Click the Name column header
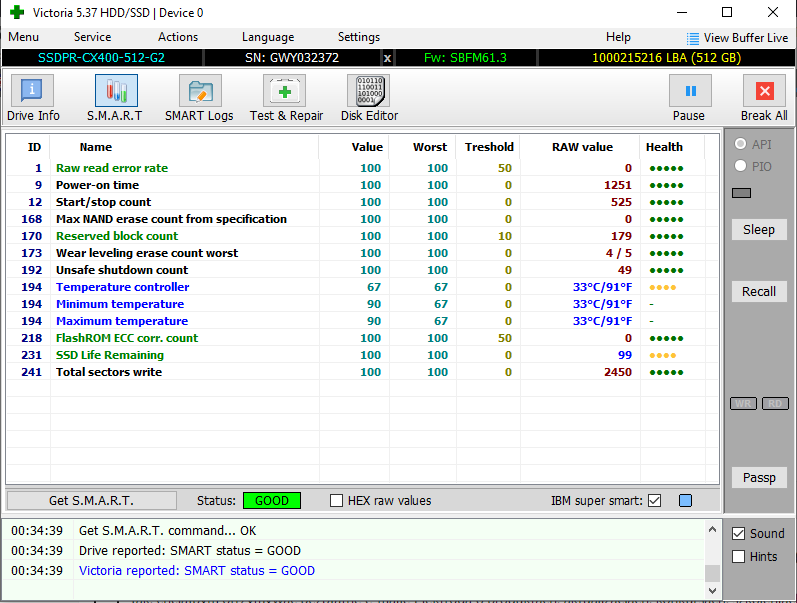 96,147
